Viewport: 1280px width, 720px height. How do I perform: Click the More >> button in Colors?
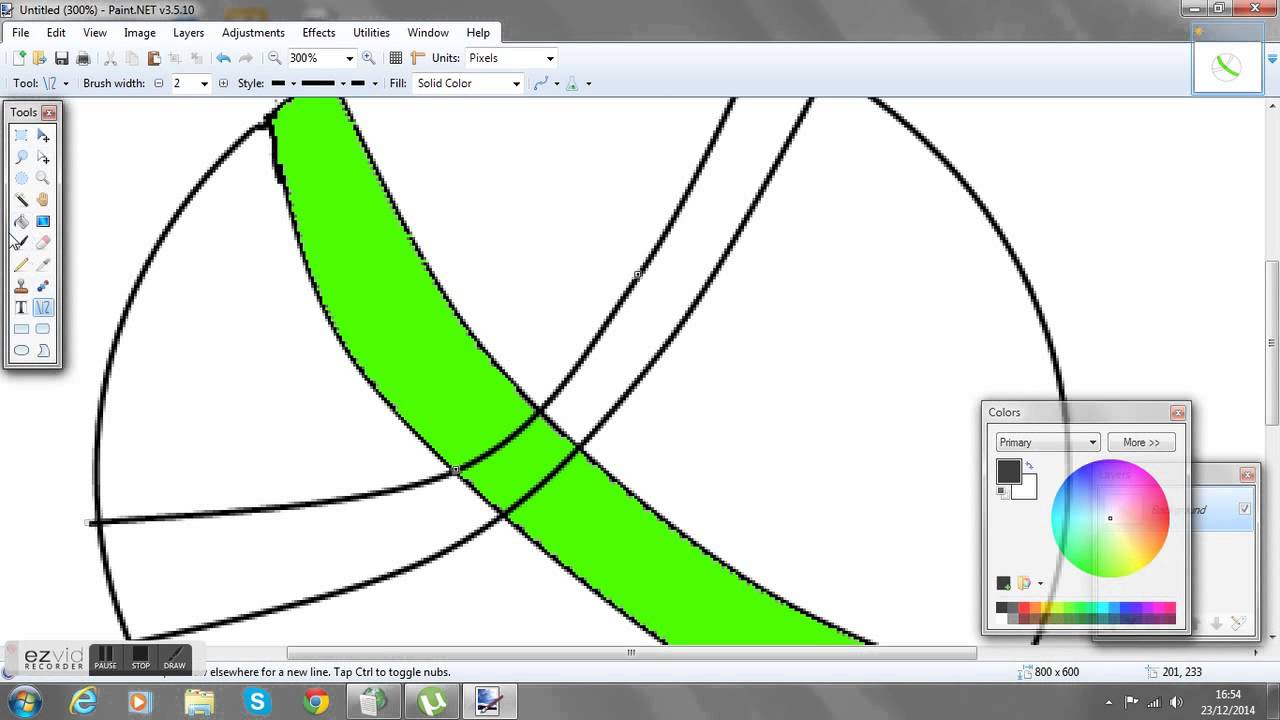click(x=1141, y=442)
